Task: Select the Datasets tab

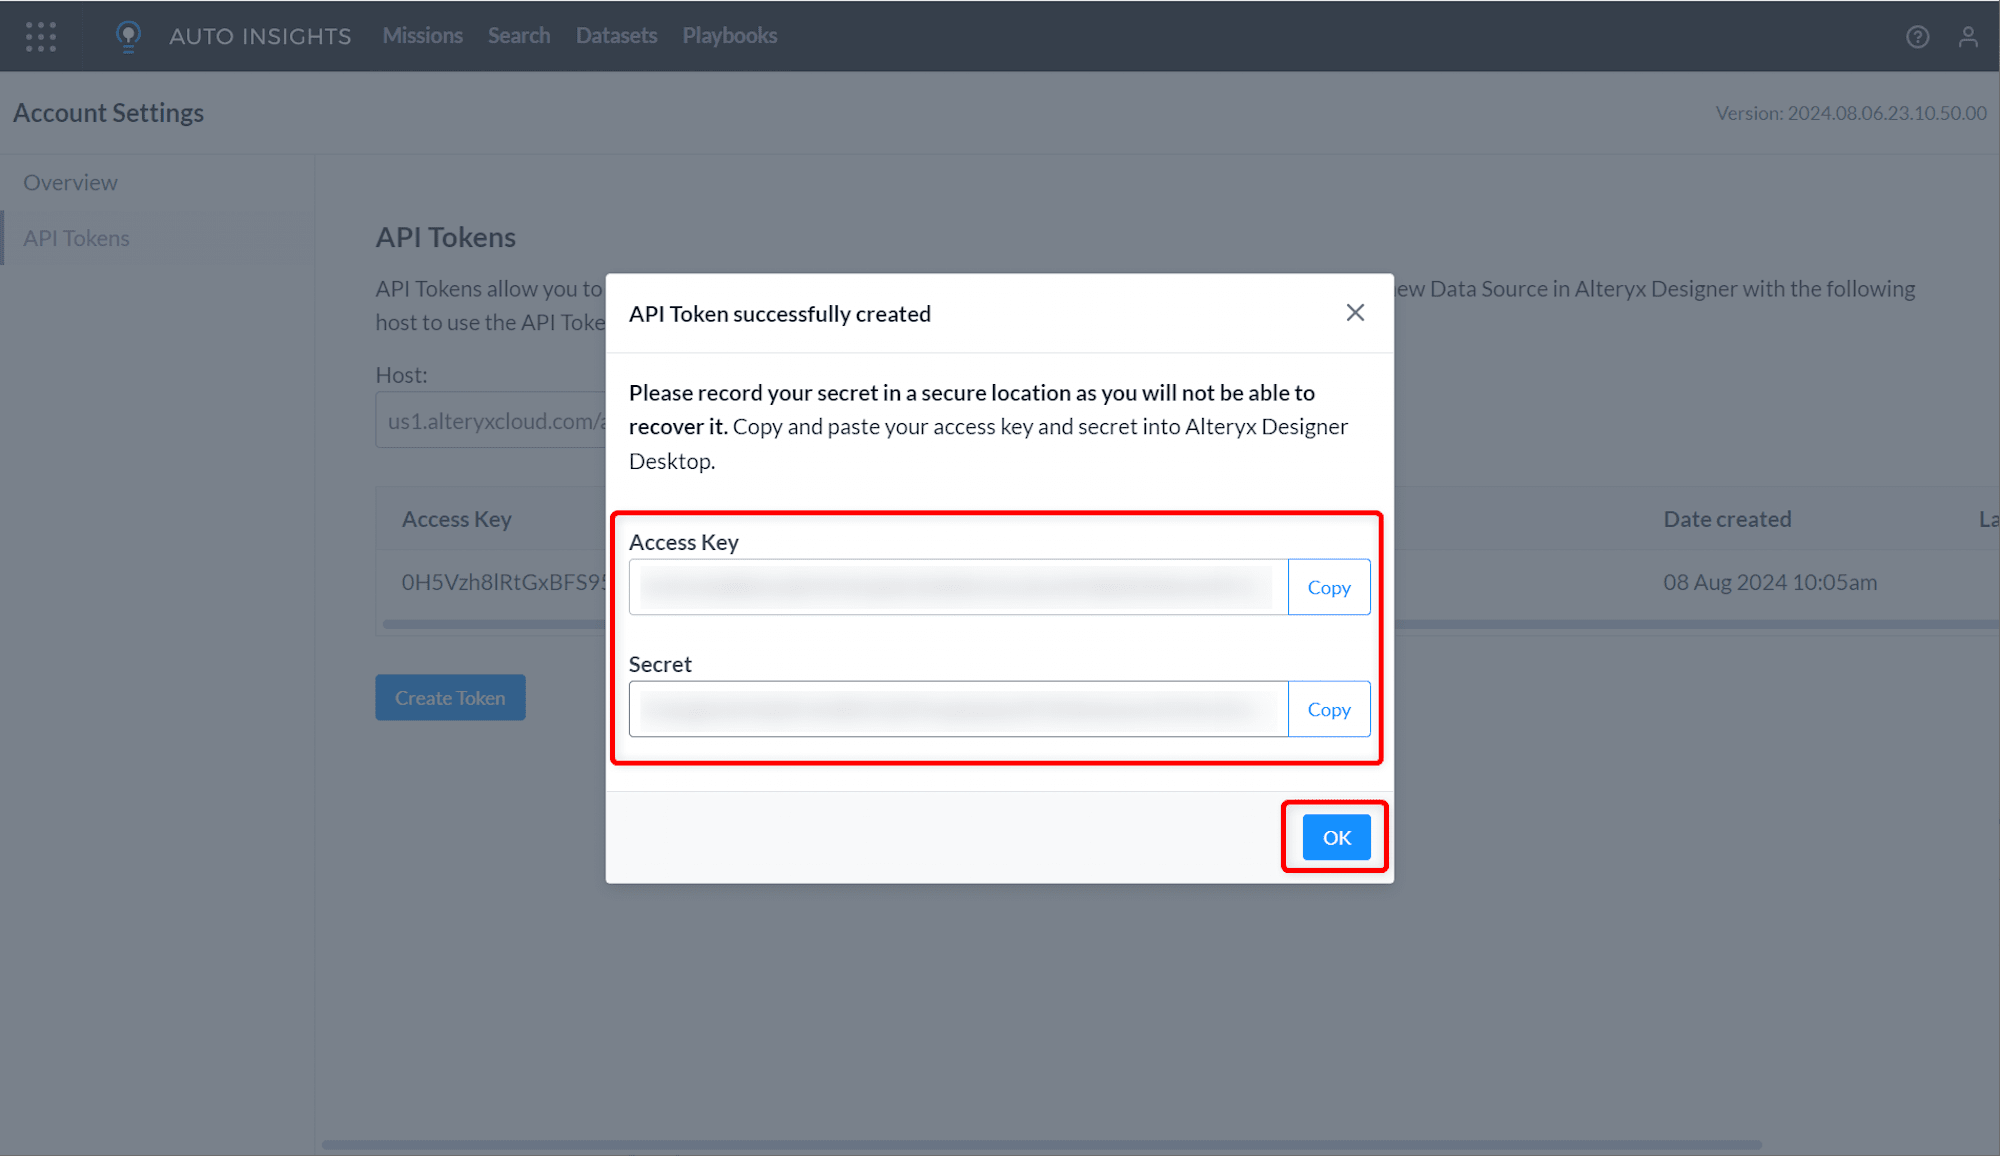Action: [616, 36]
